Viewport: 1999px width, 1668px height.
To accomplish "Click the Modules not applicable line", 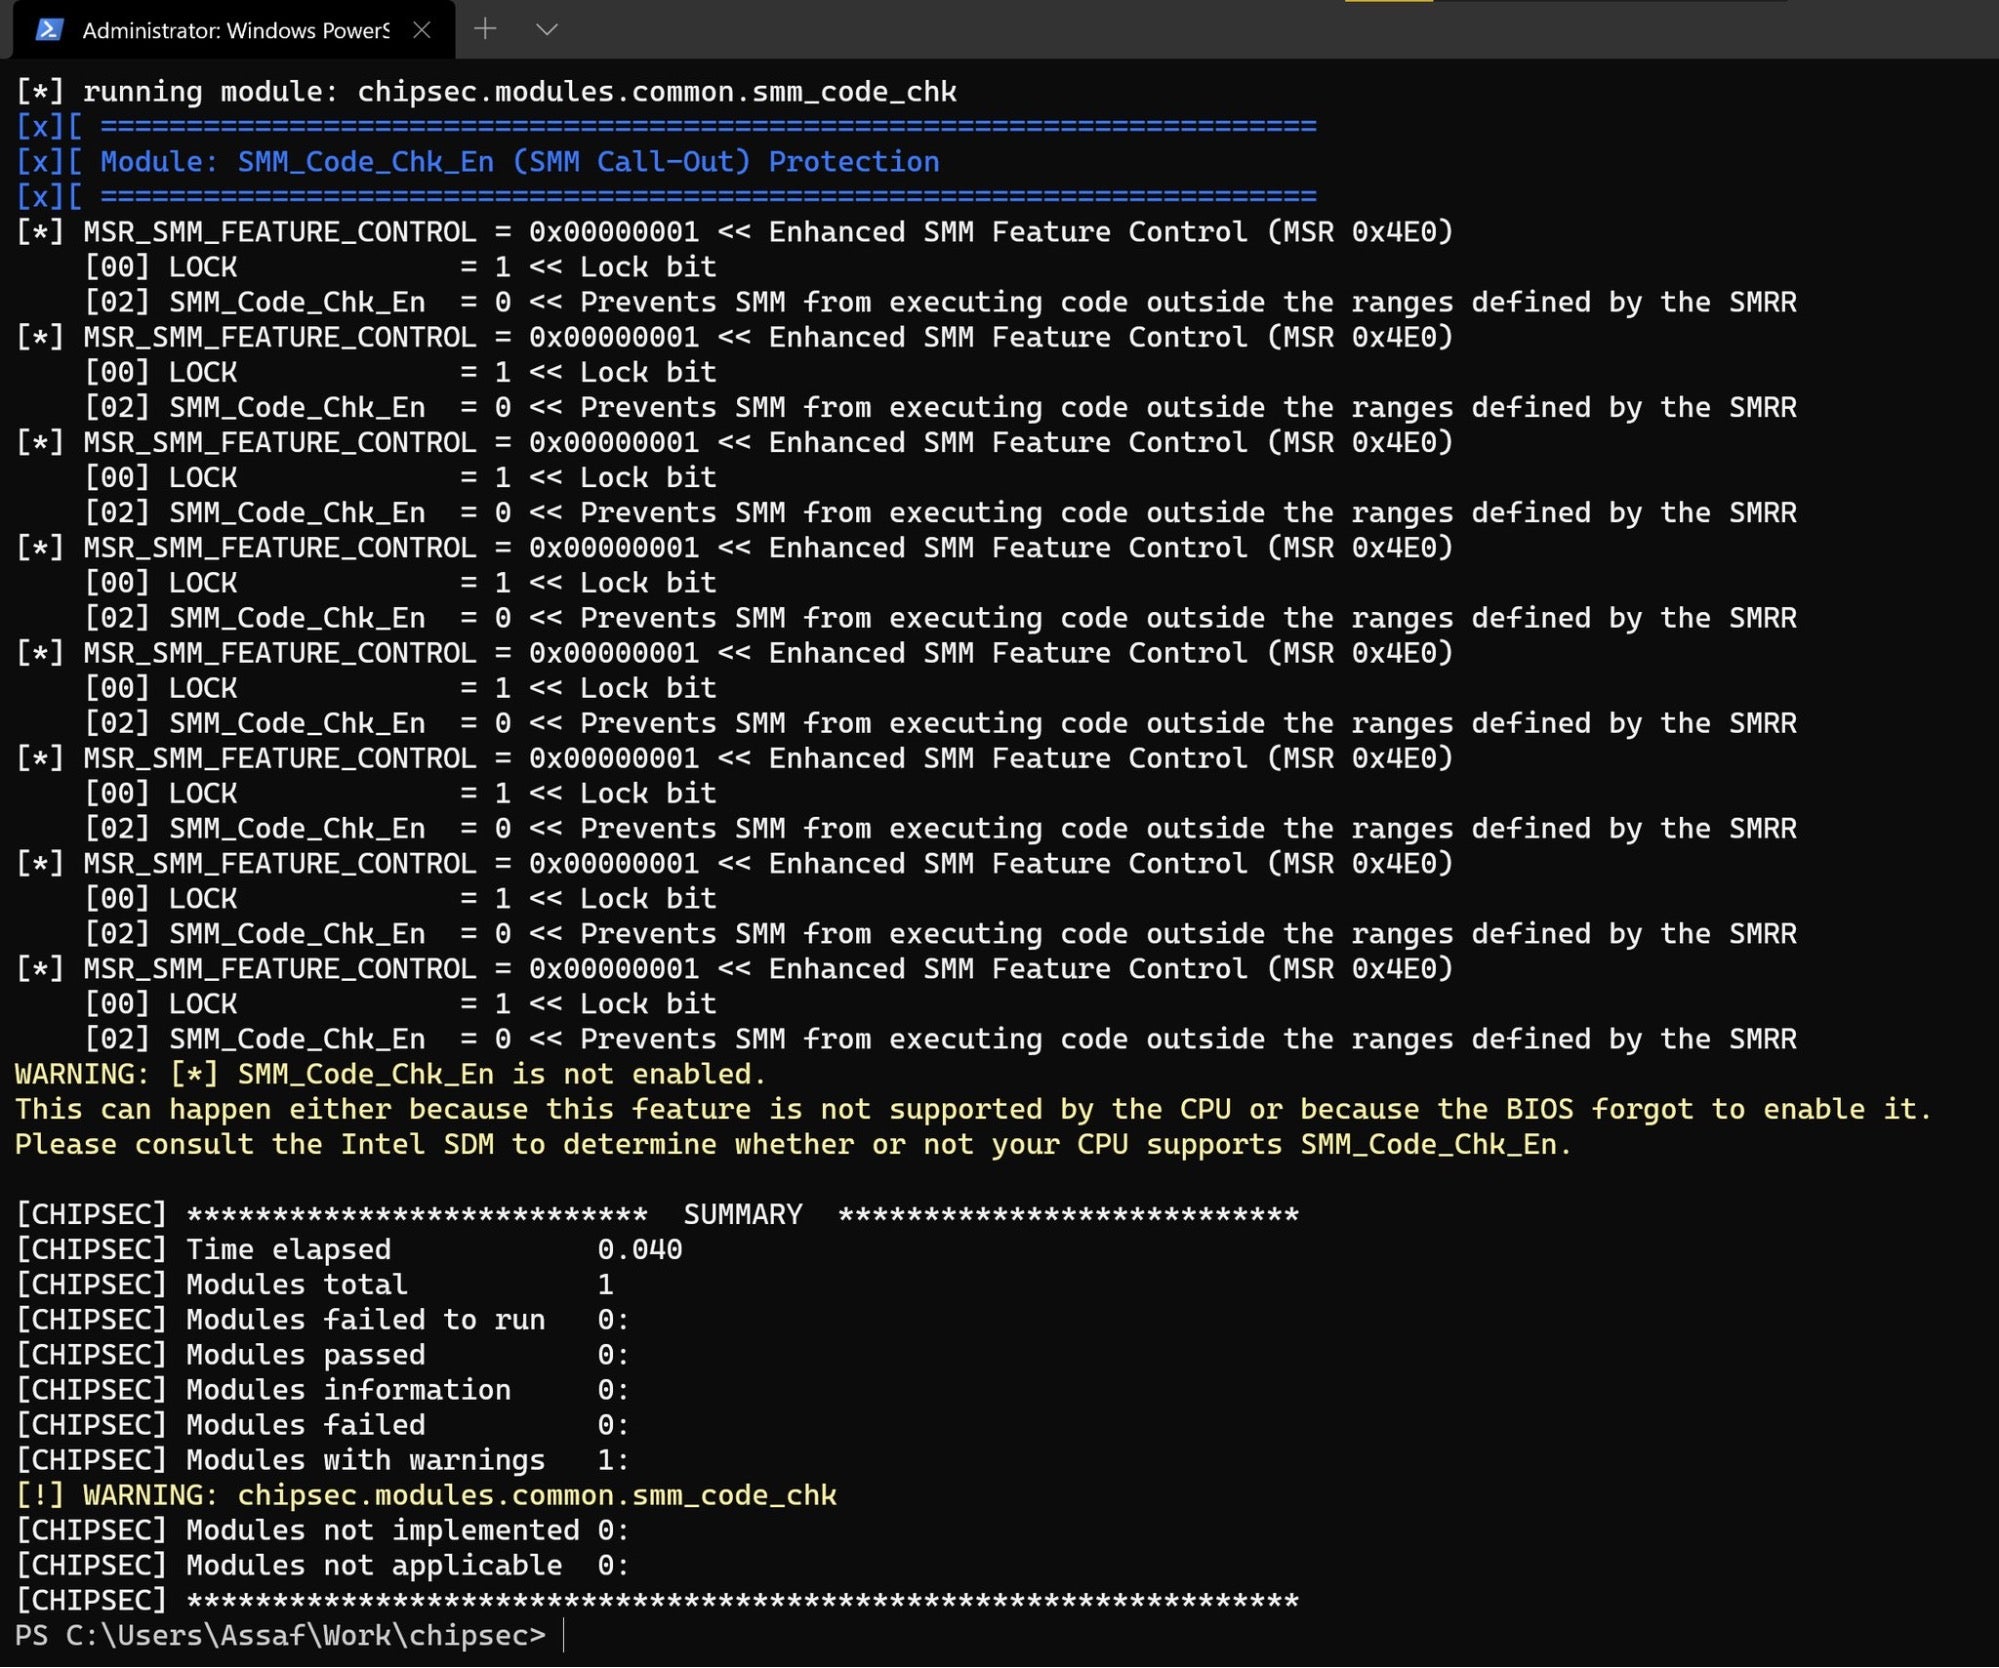I will click(322, 1565).
